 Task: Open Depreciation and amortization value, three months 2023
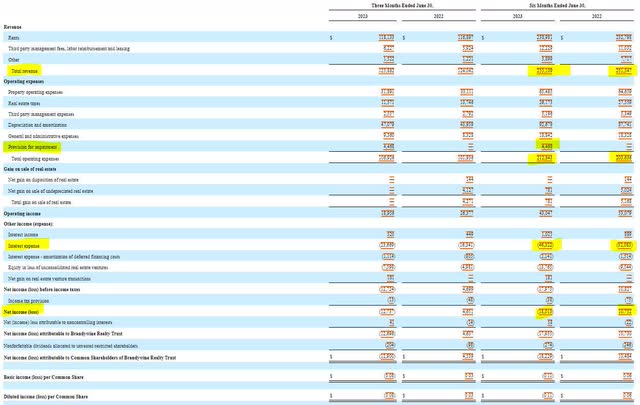tap(387, 125)
